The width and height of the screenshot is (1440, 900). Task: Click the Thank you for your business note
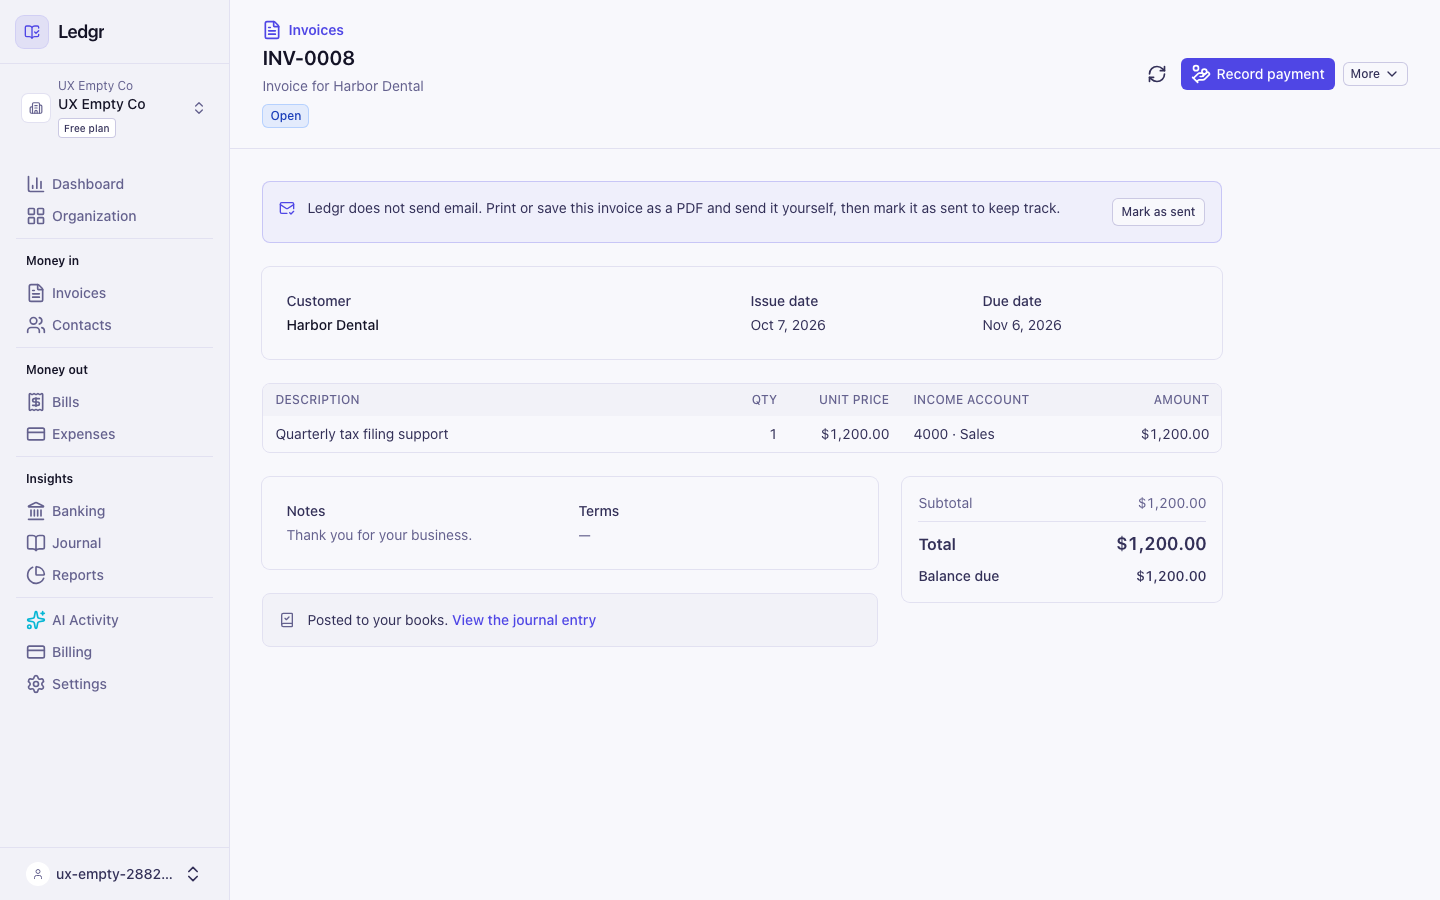tap(379, 535)
